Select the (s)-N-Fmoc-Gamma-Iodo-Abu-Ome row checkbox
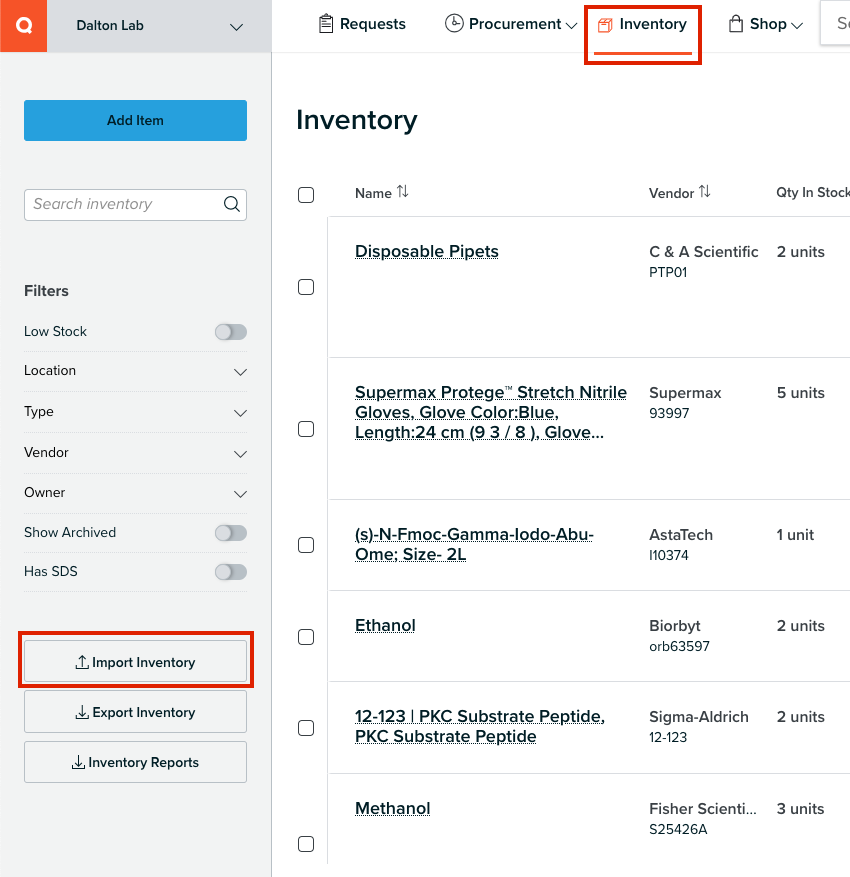 (x=306, y=545)
